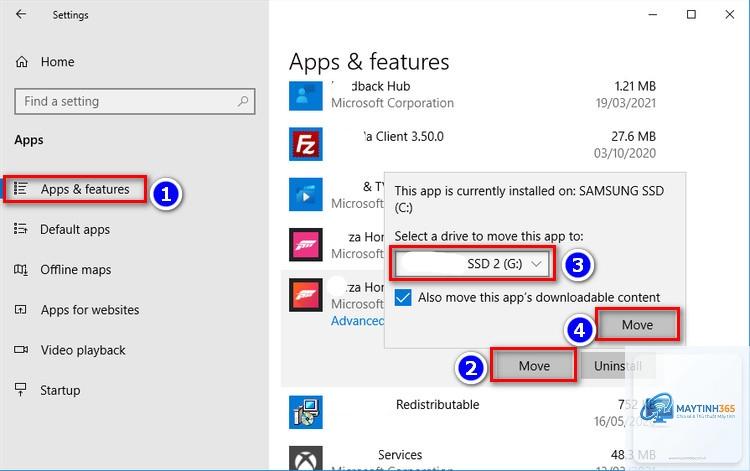Click Microsoft Corporation under Feedback Hub
The width and height of the screenshot is (750, 471).
(392, 103)
